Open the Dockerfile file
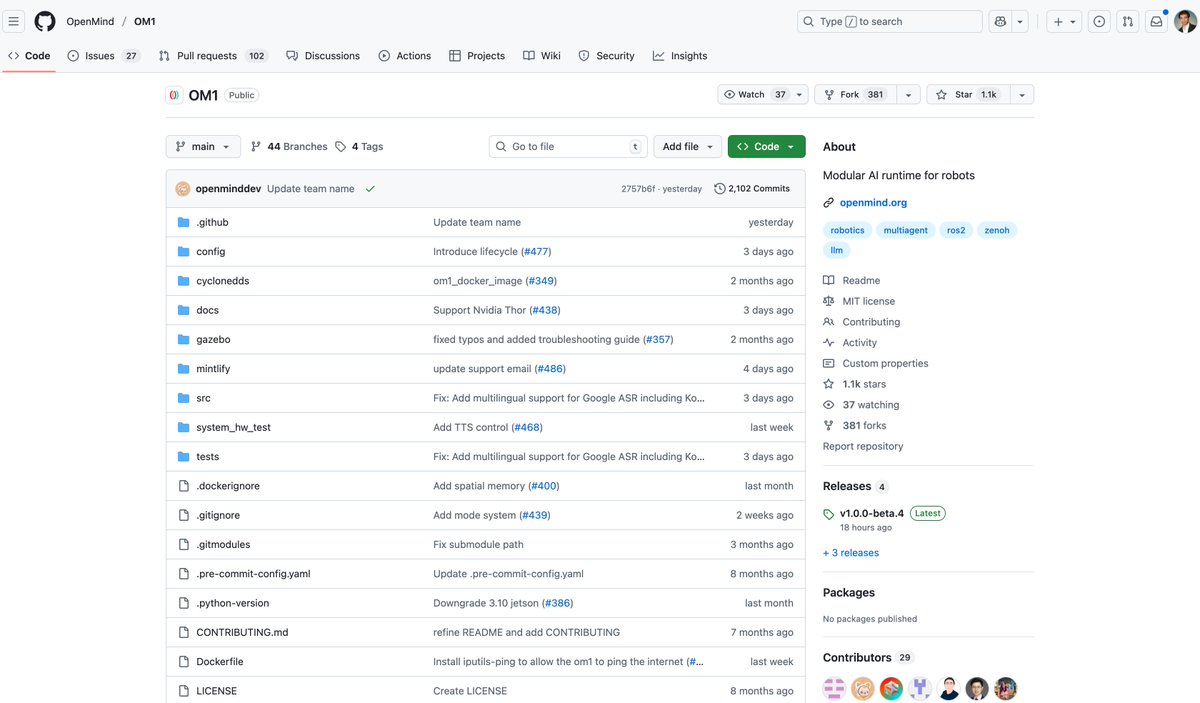Screen dimensions: 1200x703 (220, 662)
